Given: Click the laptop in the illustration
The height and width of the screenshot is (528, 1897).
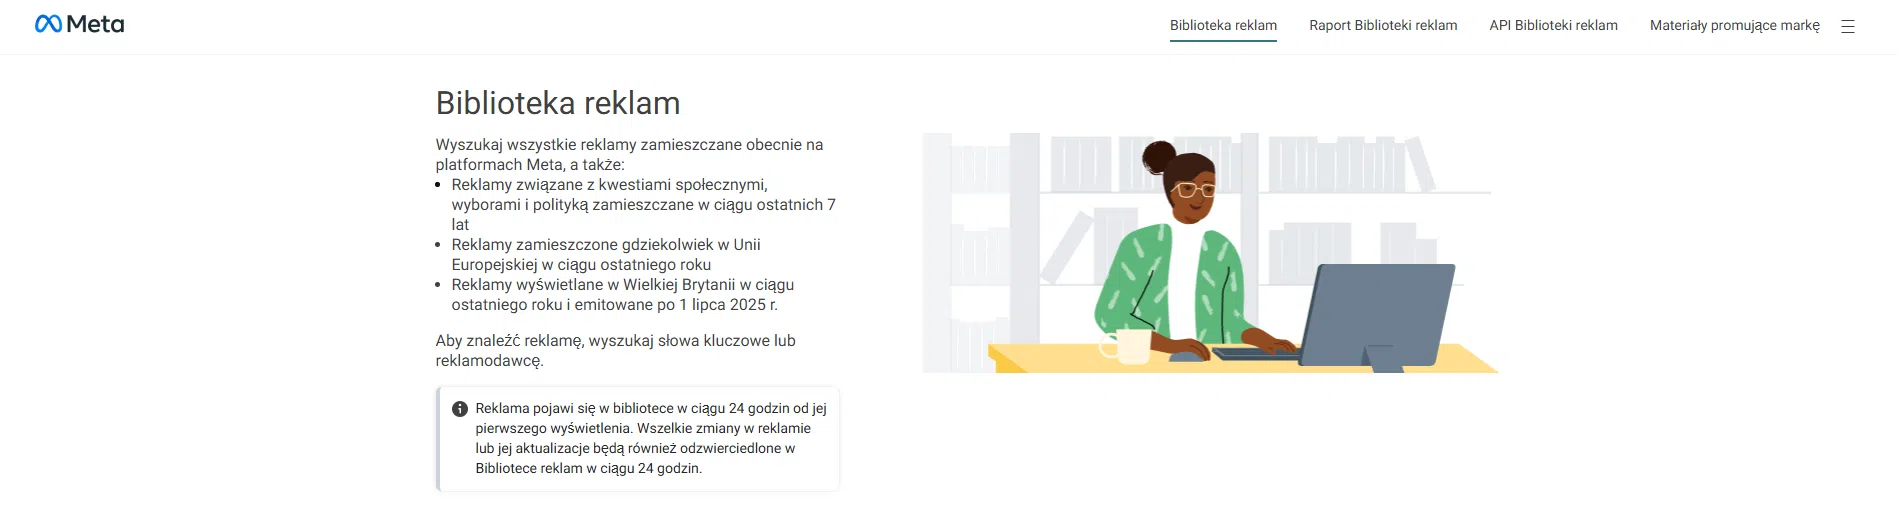Looking at the screenshot, I should (1378, 314).
